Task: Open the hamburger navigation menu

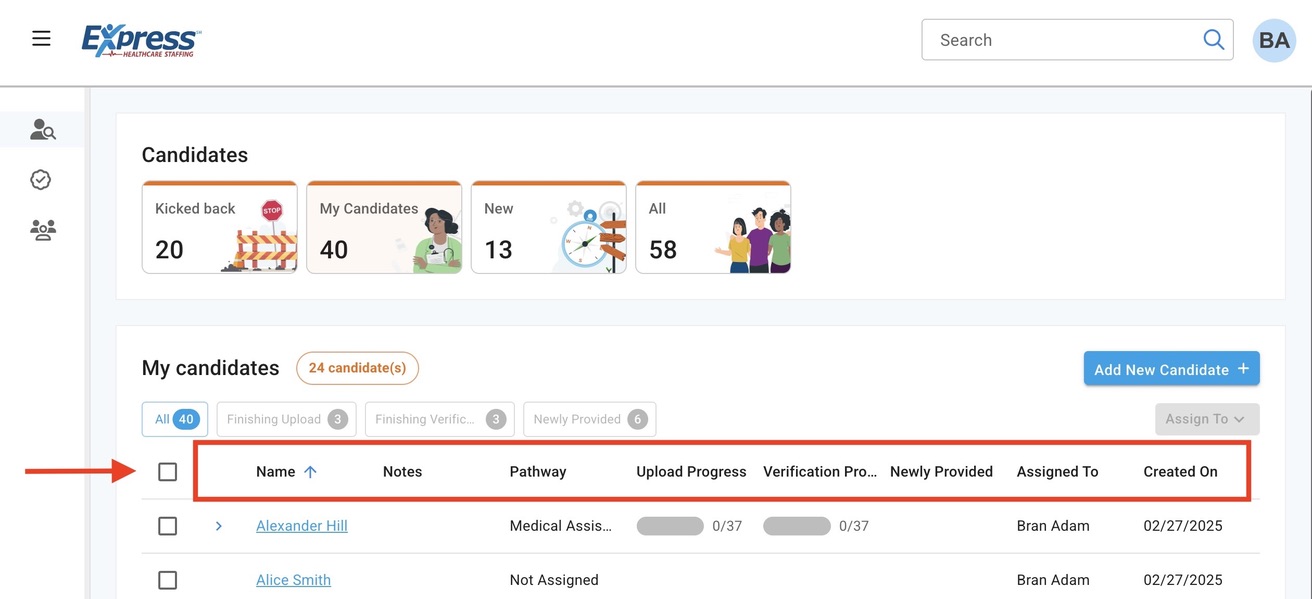Action: (x=41, y=39)
